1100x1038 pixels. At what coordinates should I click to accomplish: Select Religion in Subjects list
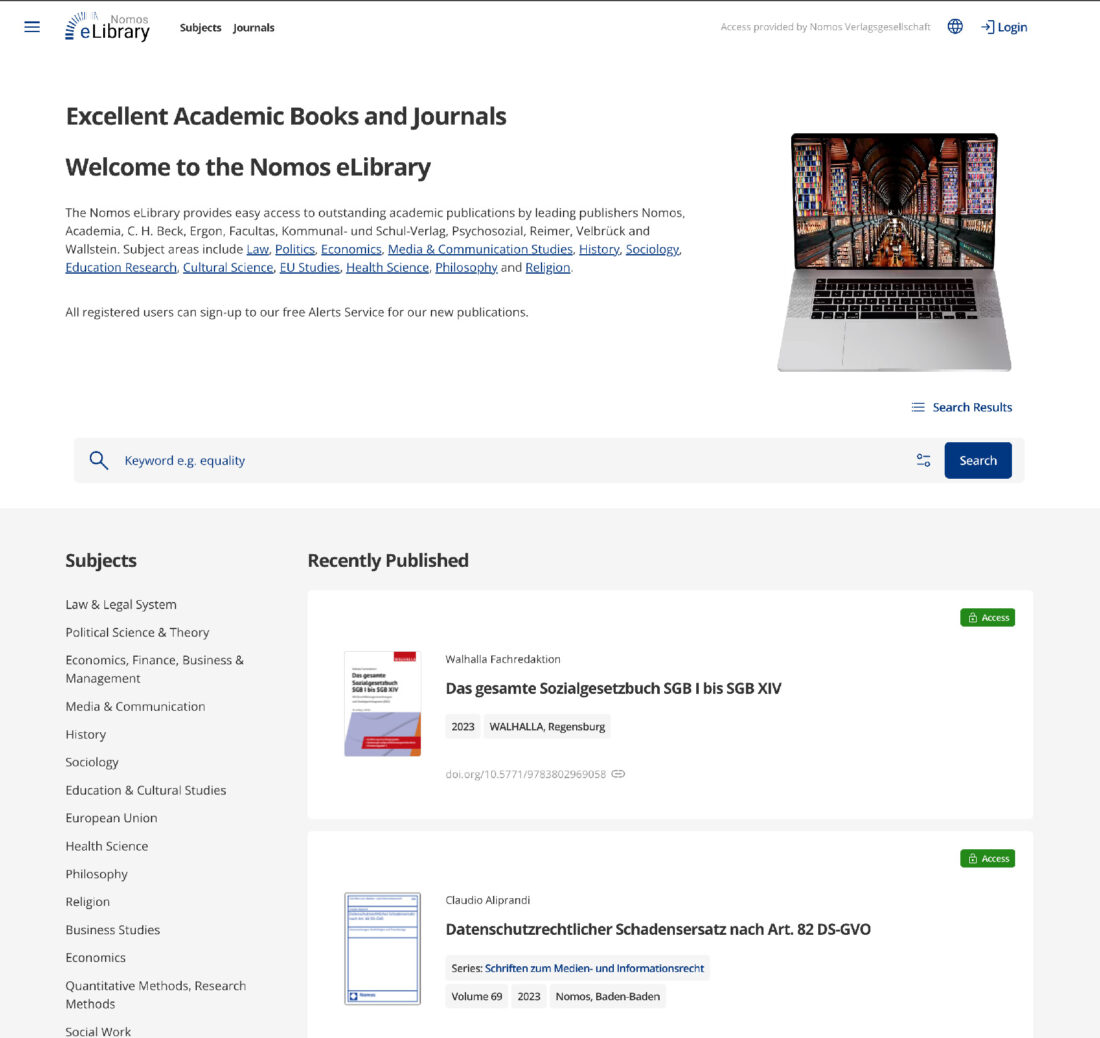88,902
